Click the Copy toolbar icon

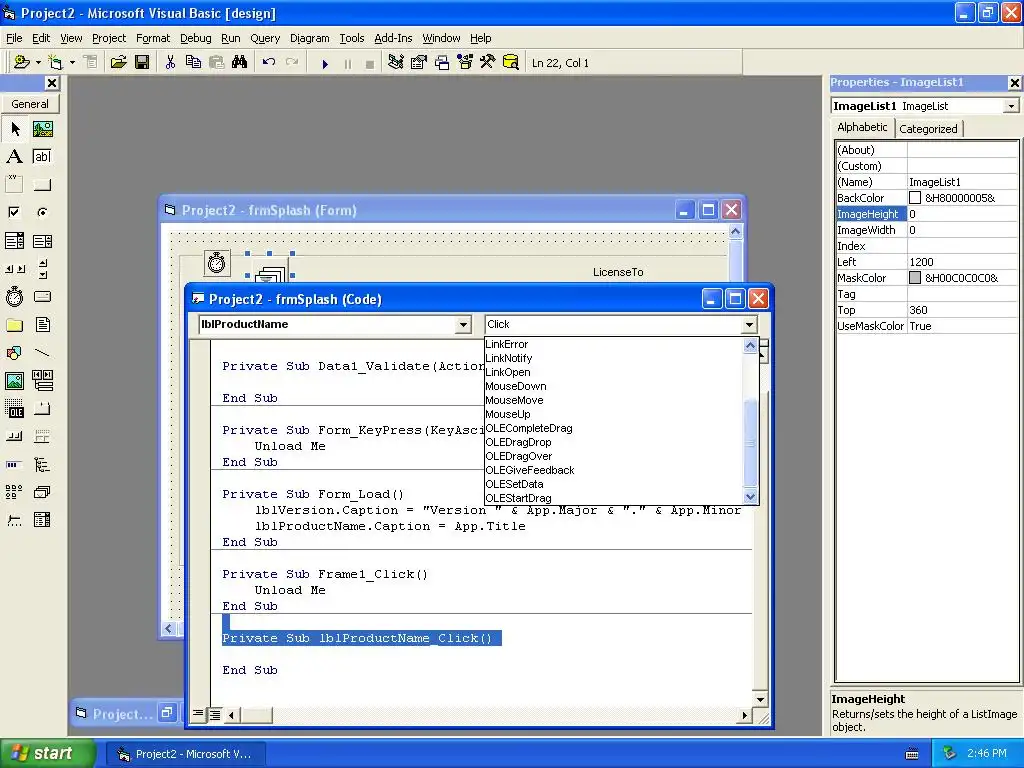[193, 63]
